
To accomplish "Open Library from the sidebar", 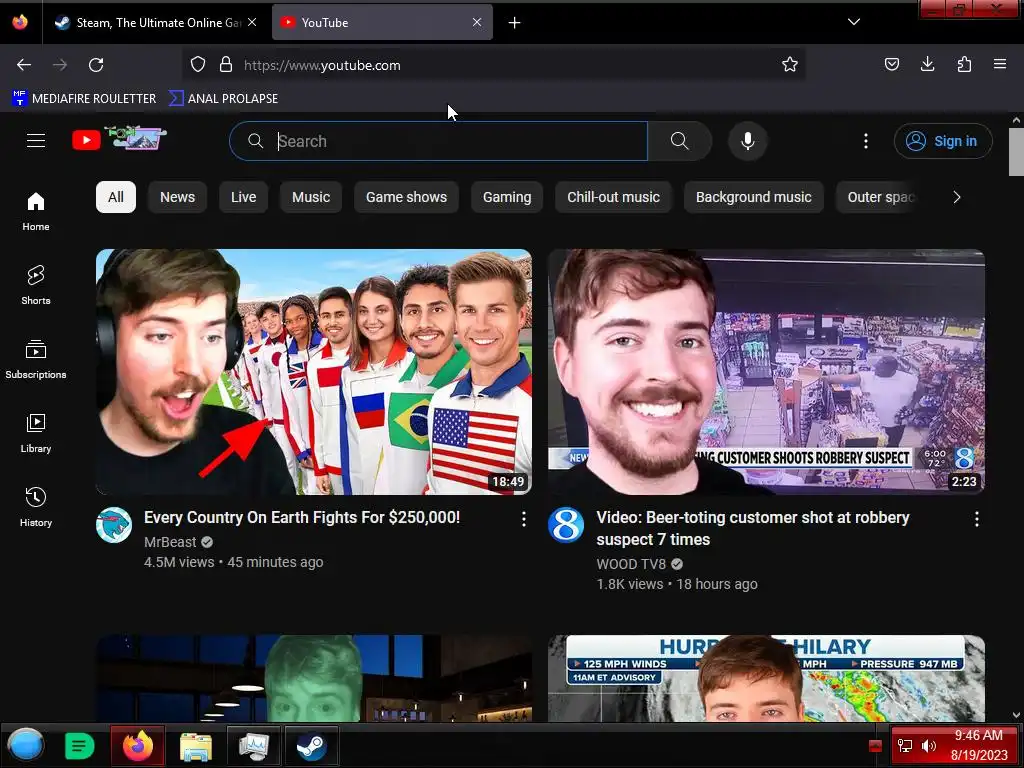I will point(36,433).
